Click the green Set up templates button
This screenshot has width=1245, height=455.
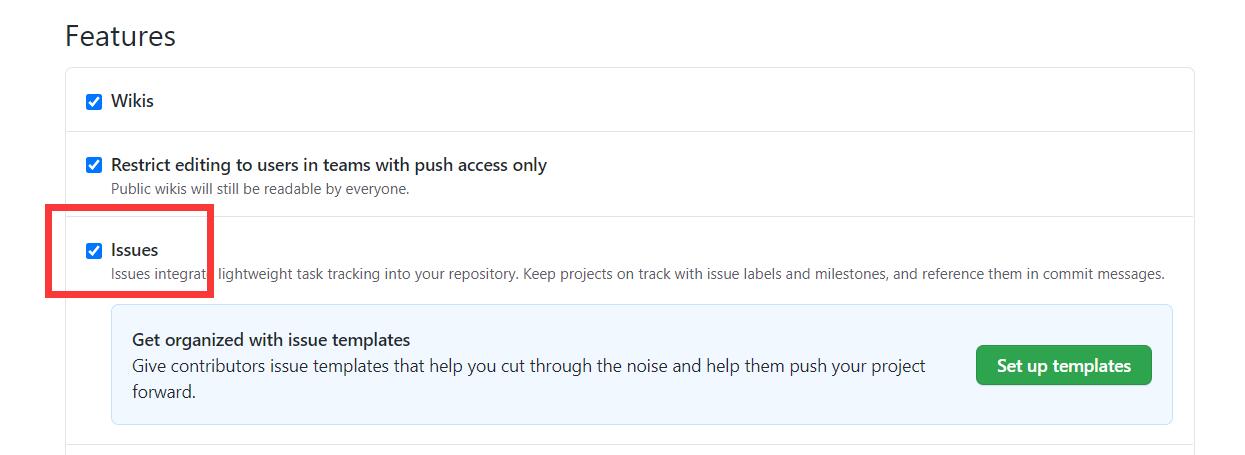coord(1063,366)
